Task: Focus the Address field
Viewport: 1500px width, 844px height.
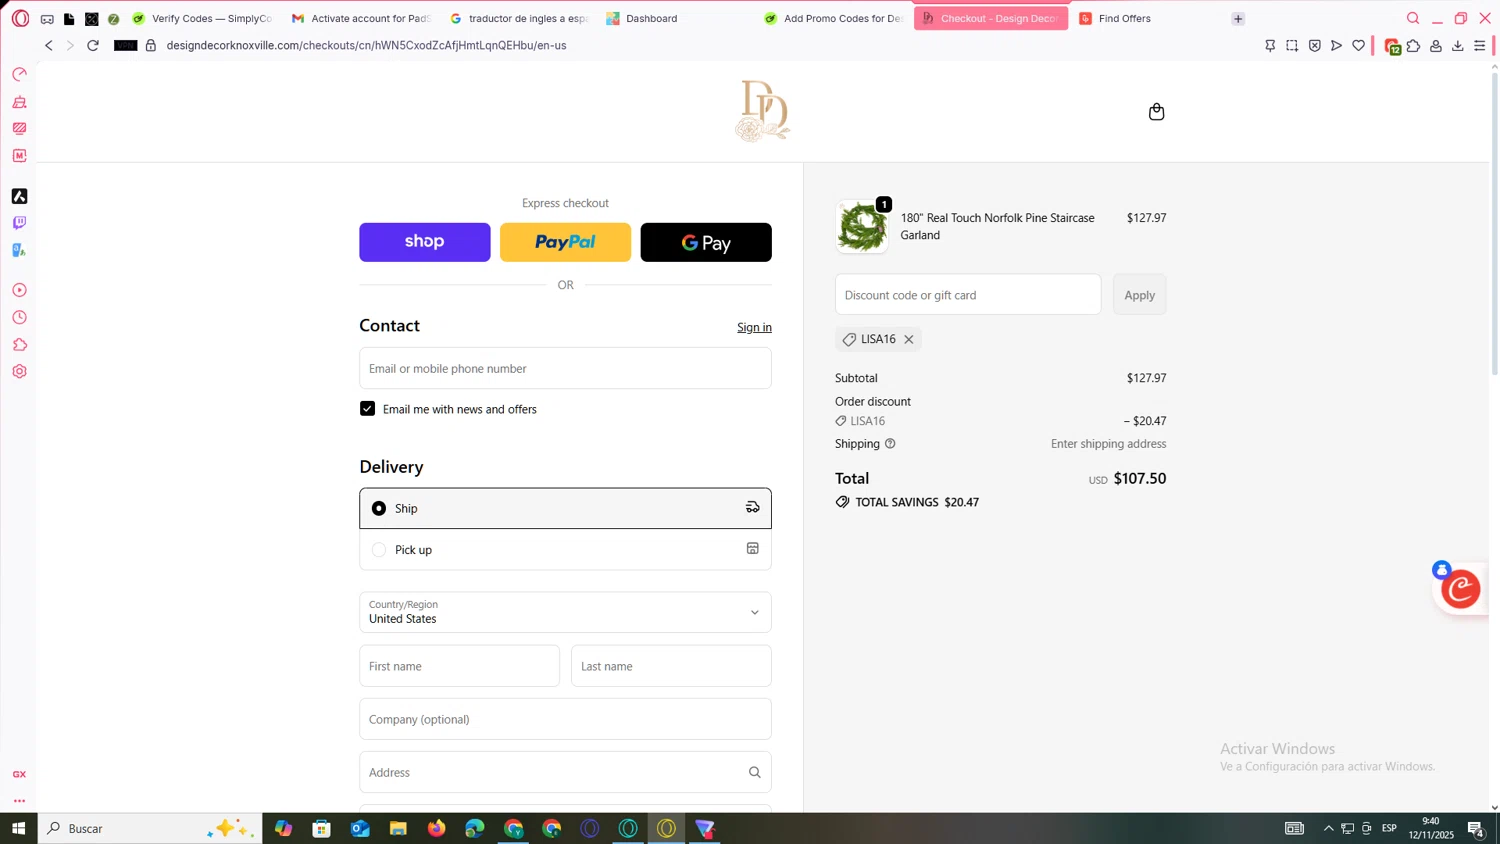Action: (565, 772)
